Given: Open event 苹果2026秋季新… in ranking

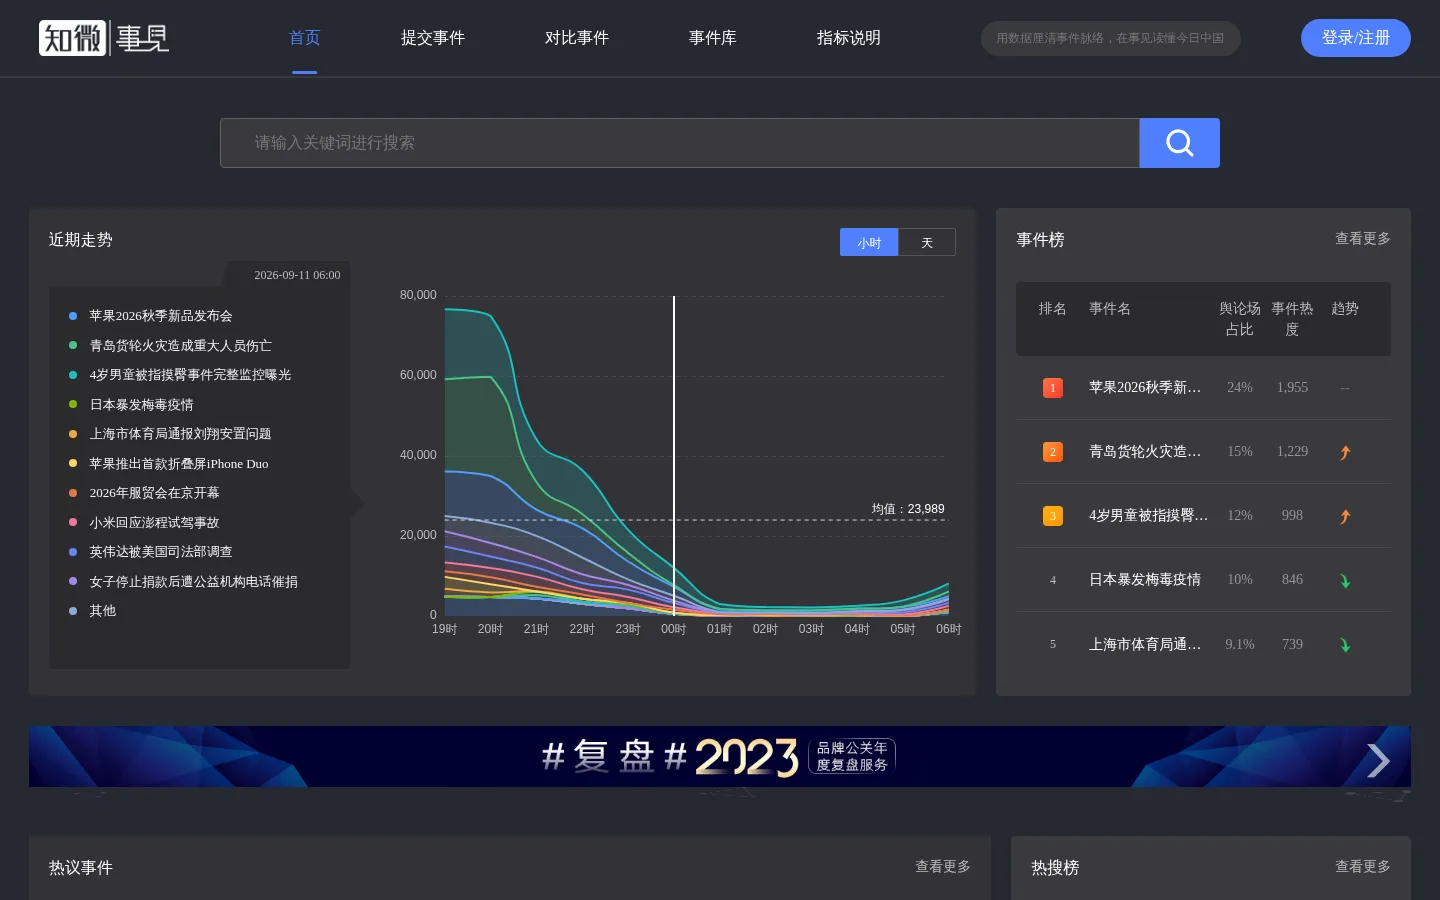Looking at the screenshot, I should coord(1145,388).
